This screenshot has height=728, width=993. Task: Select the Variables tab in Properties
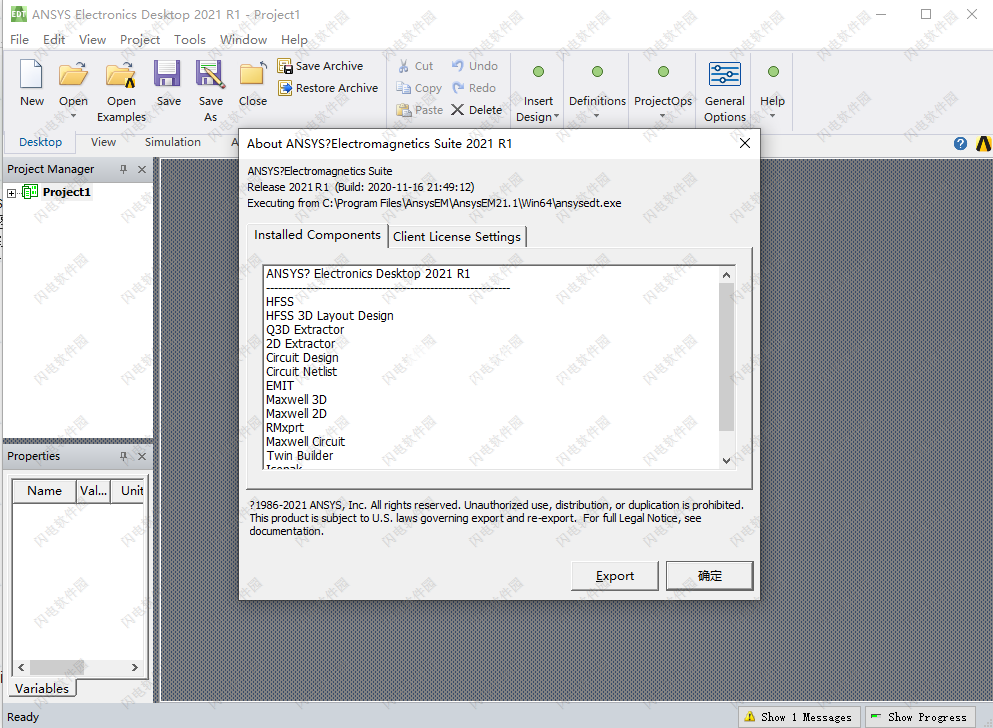(42, 688)
